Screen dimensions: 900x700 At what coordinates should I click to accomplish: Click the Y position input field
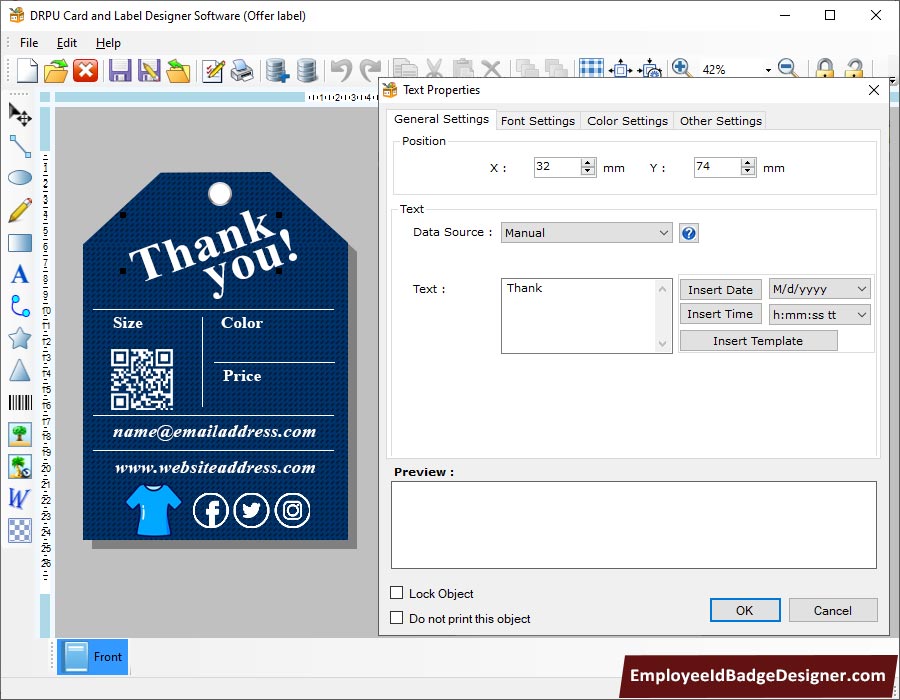pyautogui.click(x=717, y=167)
